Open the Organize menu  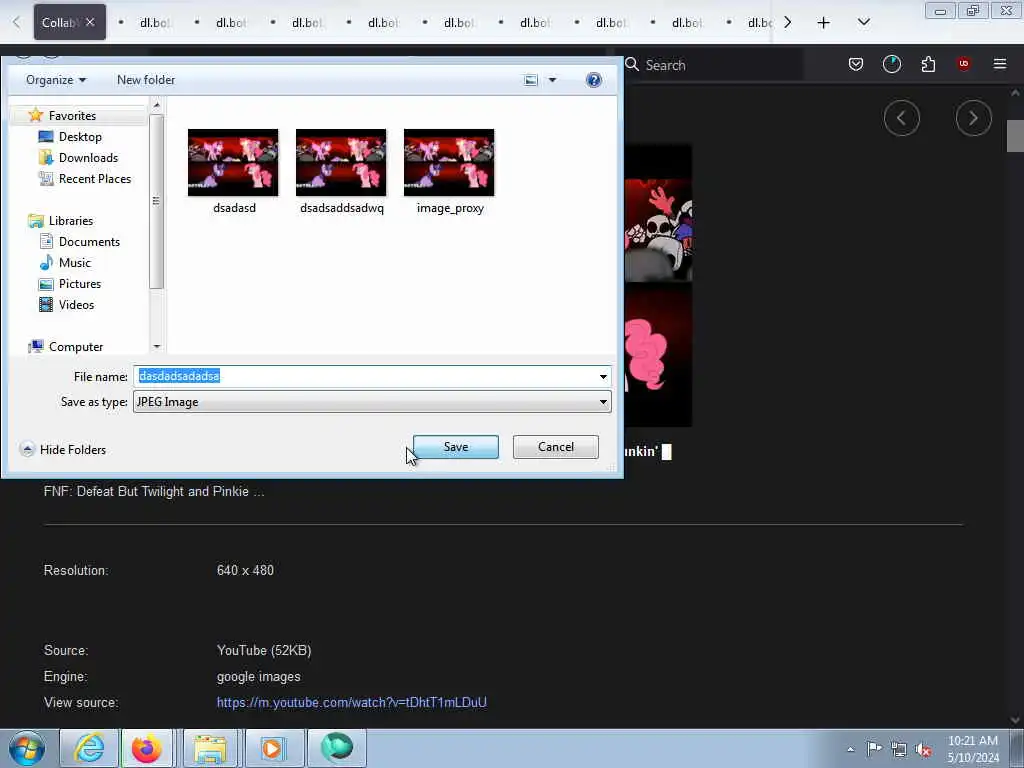(x=56, y=80)
